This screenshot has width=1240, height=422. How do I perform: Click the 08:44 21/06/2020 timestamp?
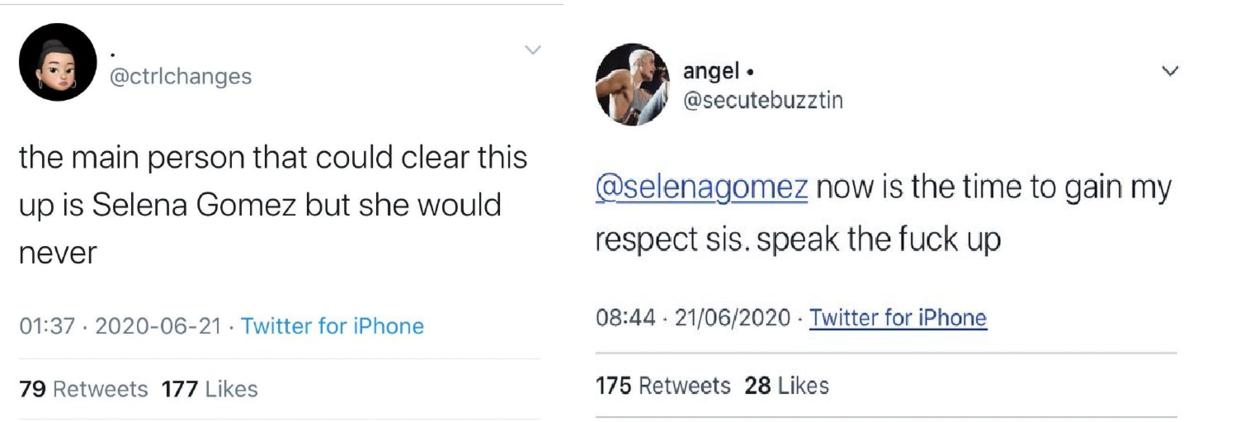click(x=694, y=319)
